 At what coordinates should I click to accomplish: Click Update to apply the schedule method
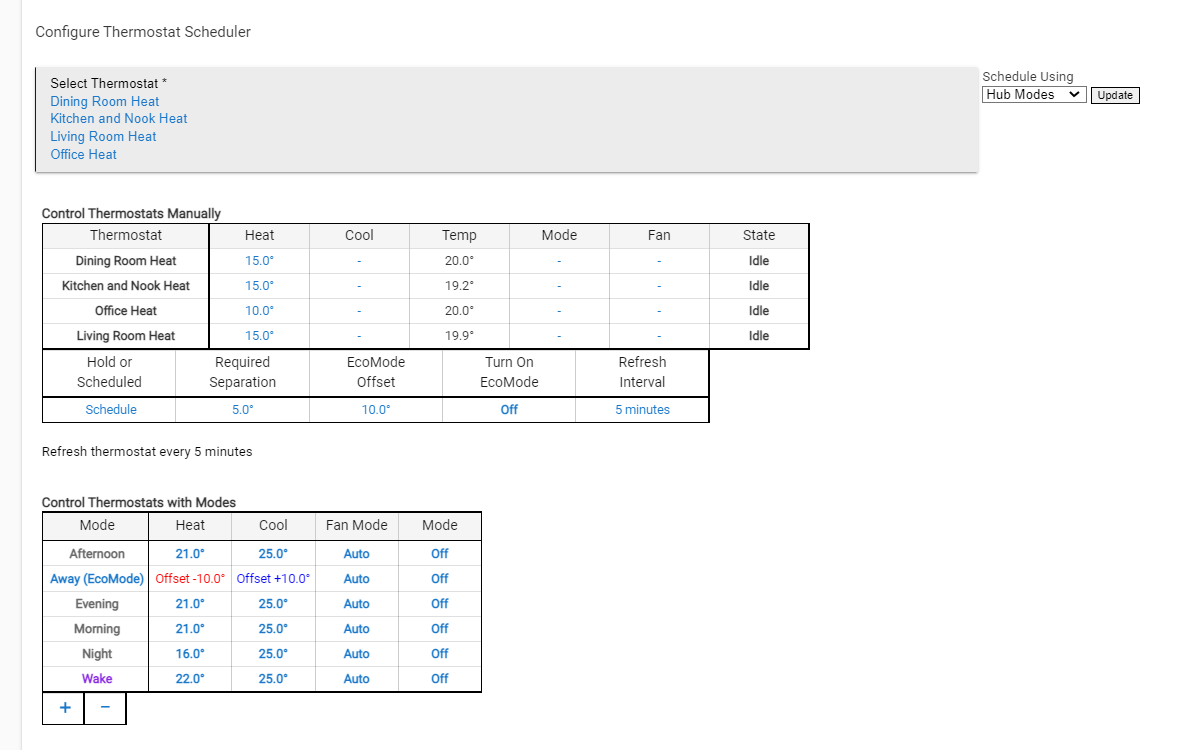[1115, 94]
